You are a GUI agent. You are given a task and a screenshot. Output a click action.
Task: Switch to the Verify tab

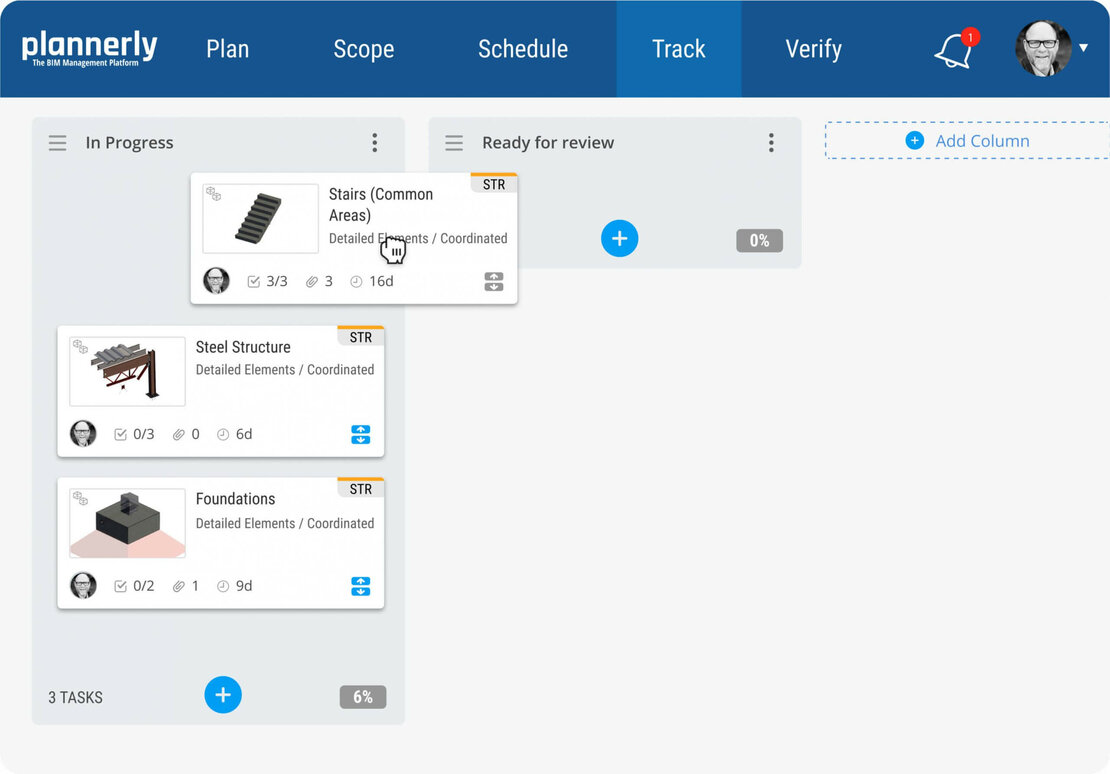click(813, 49)
